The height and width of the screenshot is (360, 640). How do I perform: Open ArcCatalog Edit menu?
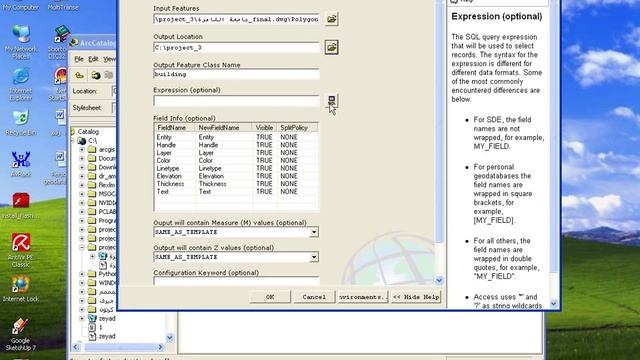[93, 59]
